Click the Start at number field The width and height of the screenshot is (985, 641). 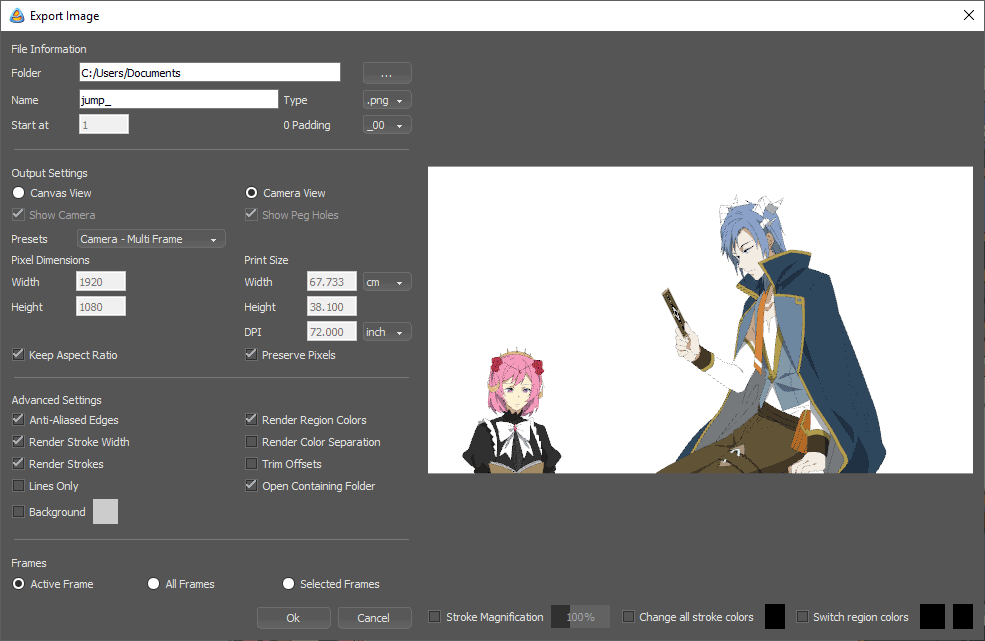[x=104, y=124]
